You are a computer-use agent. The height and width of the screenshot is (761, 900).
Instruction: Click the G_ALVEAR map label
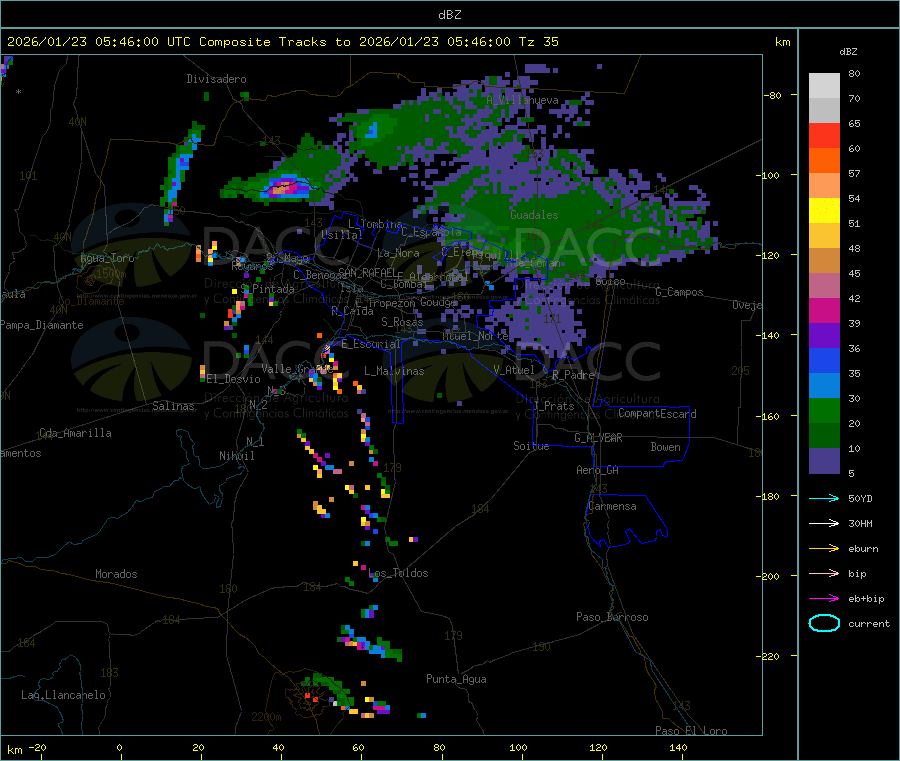[598, 438]
